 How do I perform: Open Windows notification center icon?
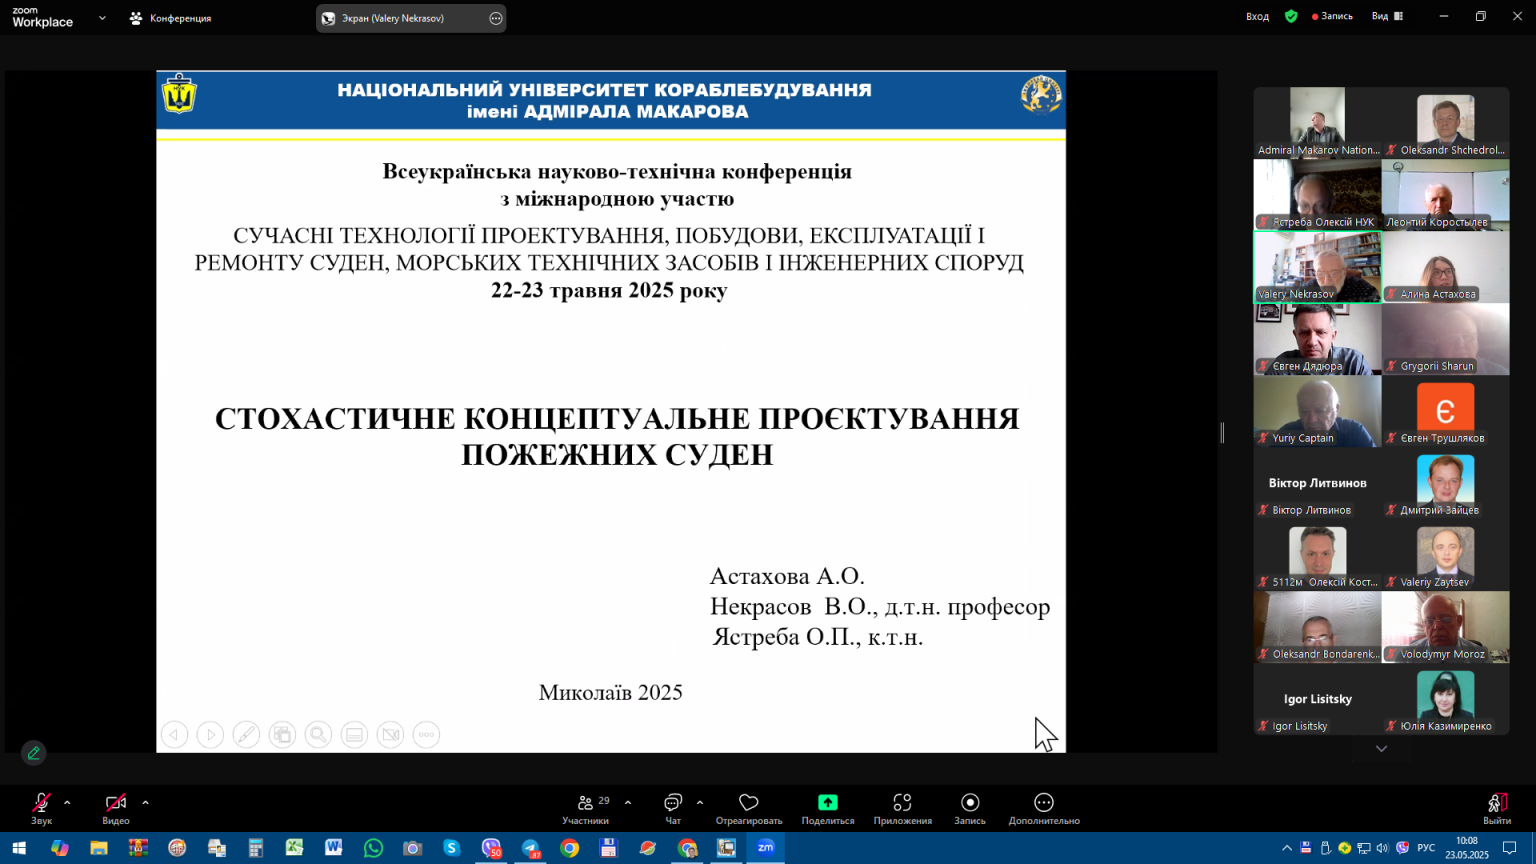tap(1510, 848)
